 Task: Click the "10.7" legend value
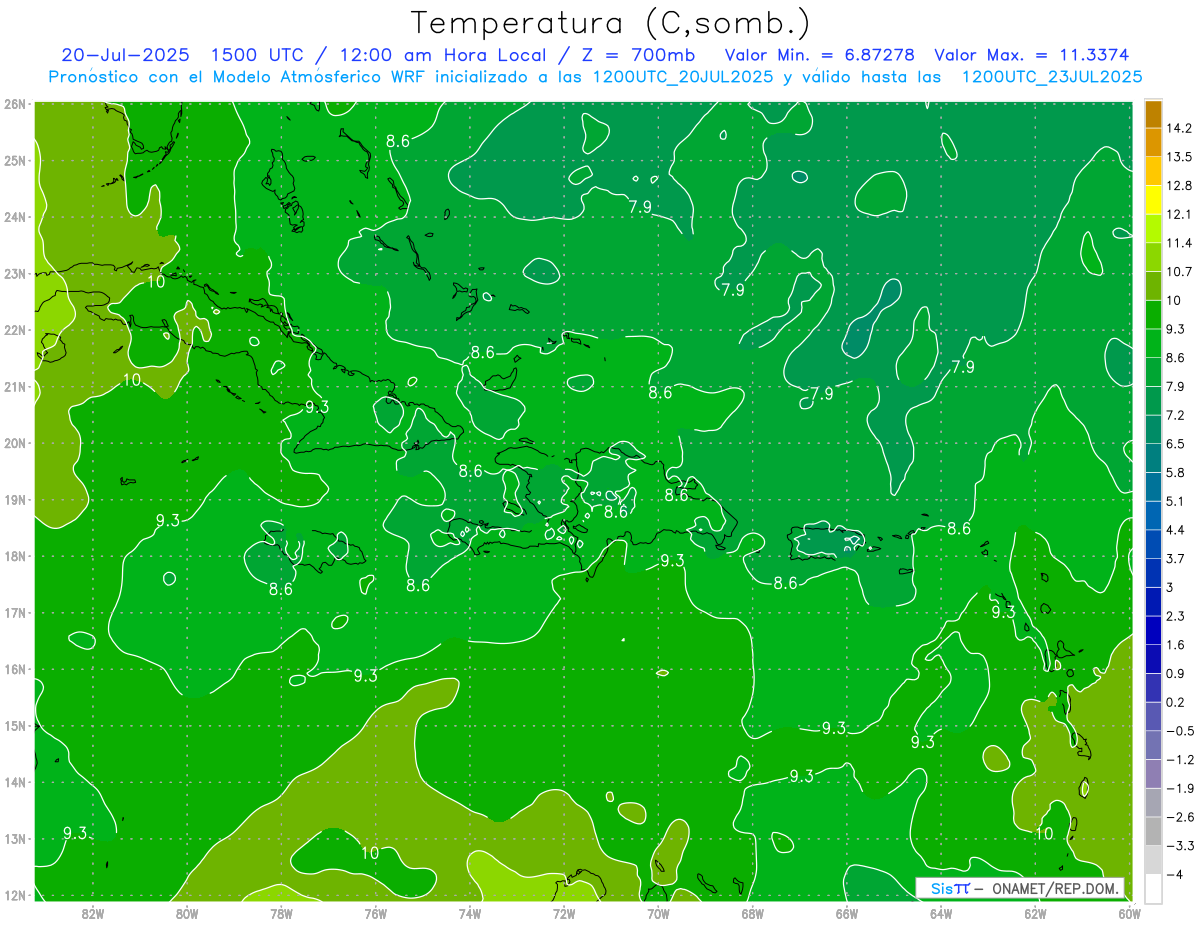click(1179, 272)
